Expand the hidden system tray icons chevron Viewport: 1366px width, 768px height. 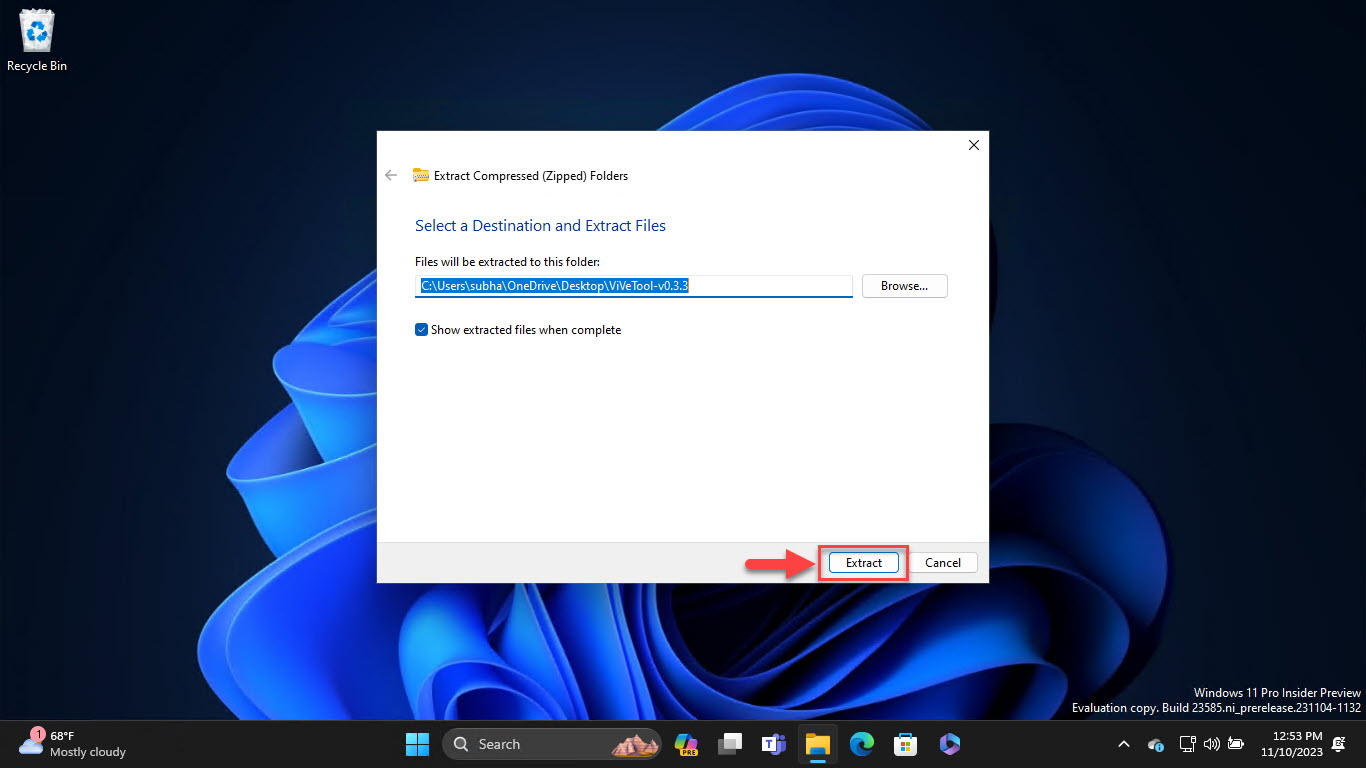(1123, 744)
